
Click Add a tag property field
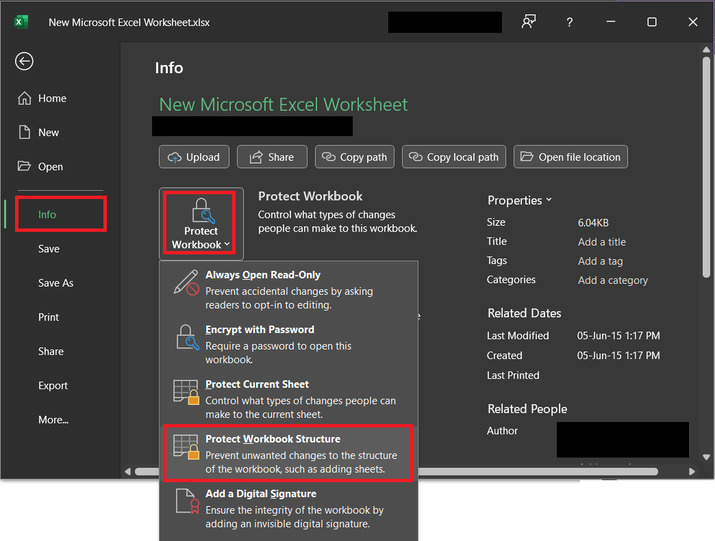[600, 261]
